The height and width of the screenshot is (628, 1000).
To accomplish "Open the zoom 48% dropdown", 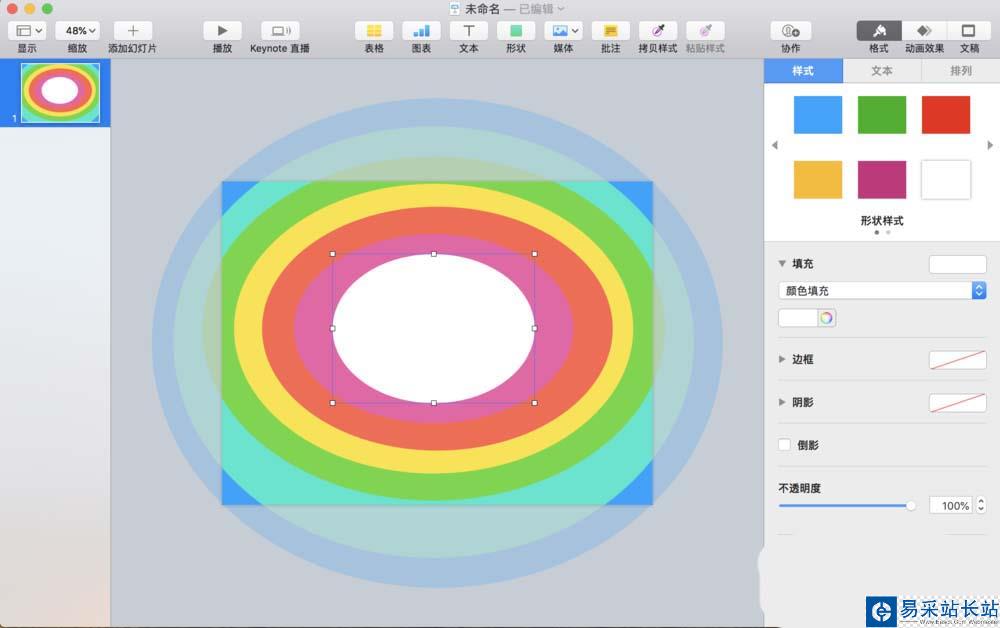I will coord(77,31).
